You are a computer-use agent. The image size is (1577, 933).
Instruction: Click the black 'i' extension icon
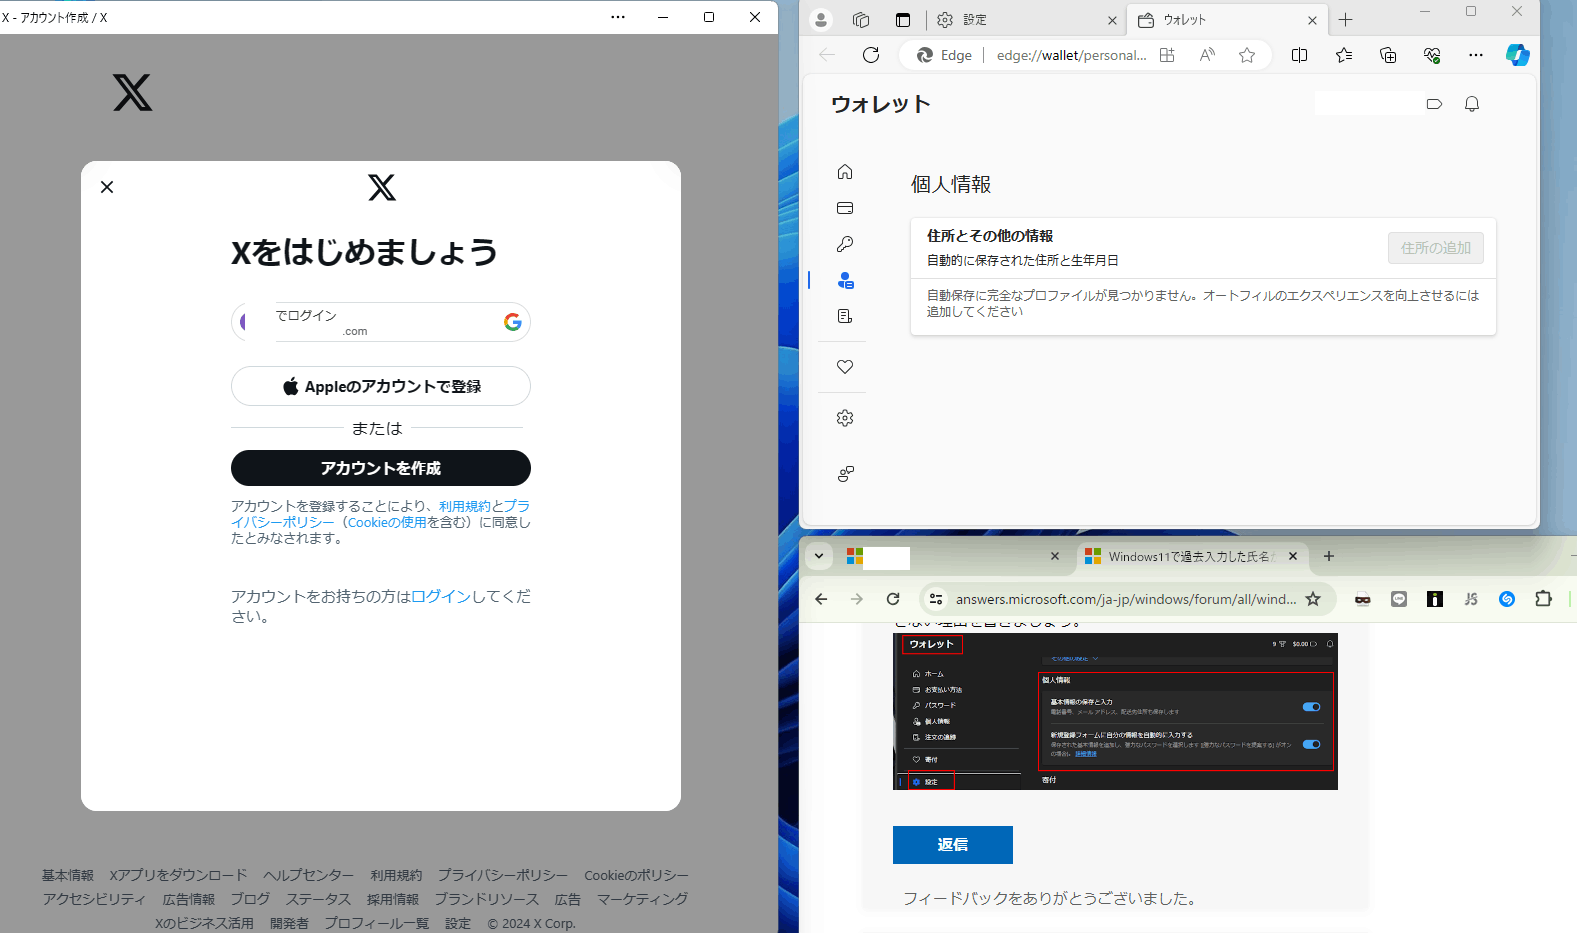click(1435, 599)
